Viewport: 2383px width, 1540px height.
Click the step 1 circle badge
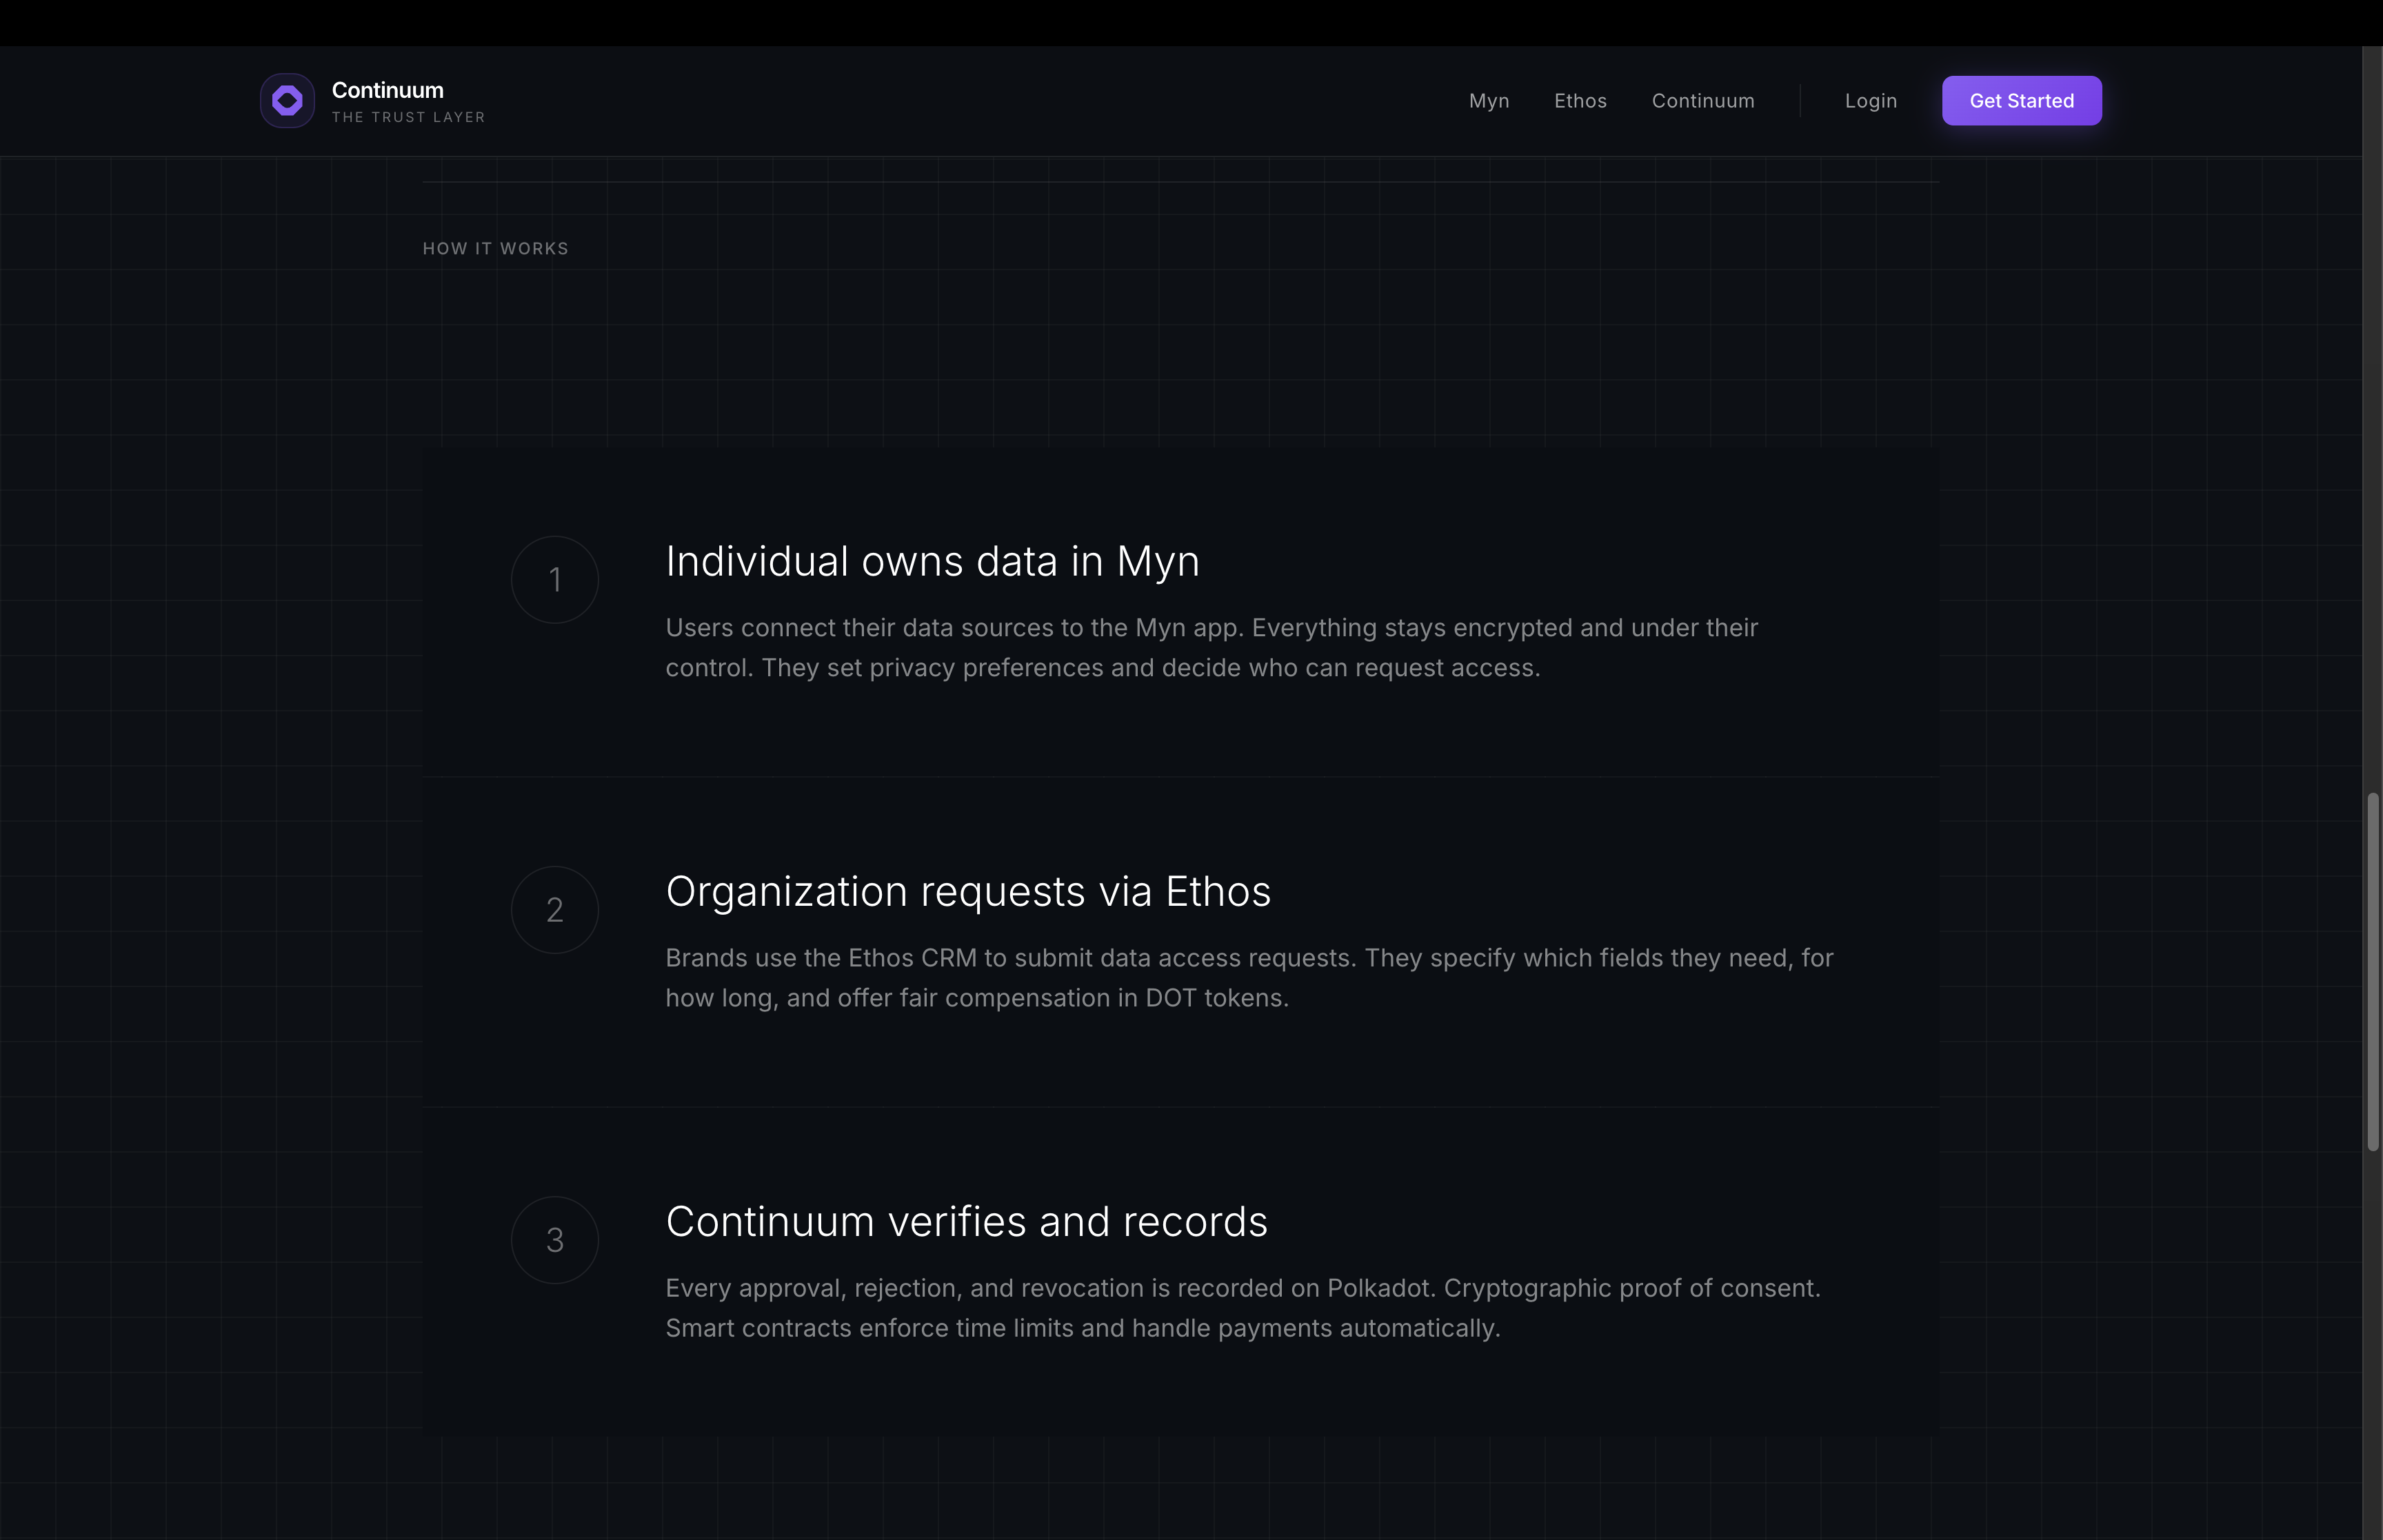[555, 580]
